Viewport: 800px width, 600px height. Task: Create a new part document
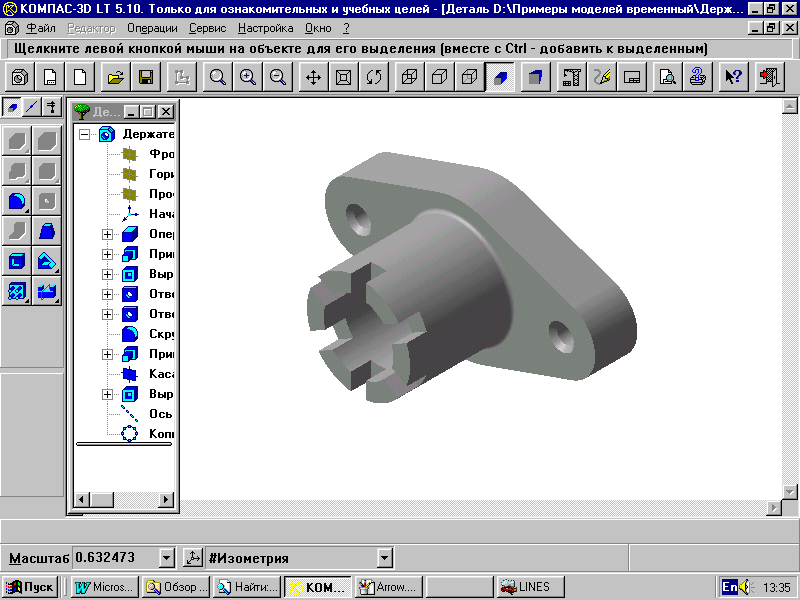pos(20,77)
